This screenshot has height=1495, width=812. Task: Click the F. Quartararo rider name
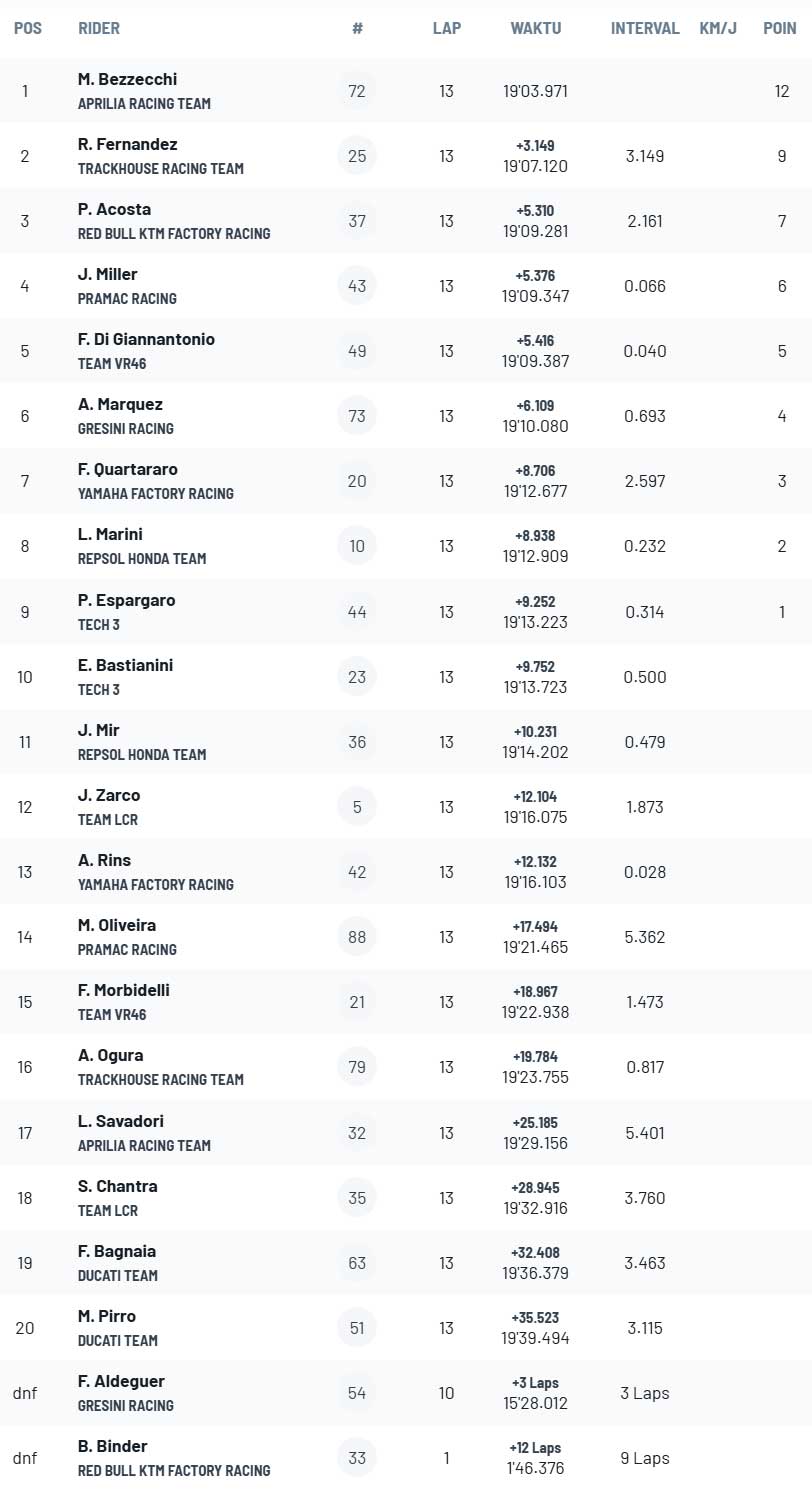coord(128,469)
